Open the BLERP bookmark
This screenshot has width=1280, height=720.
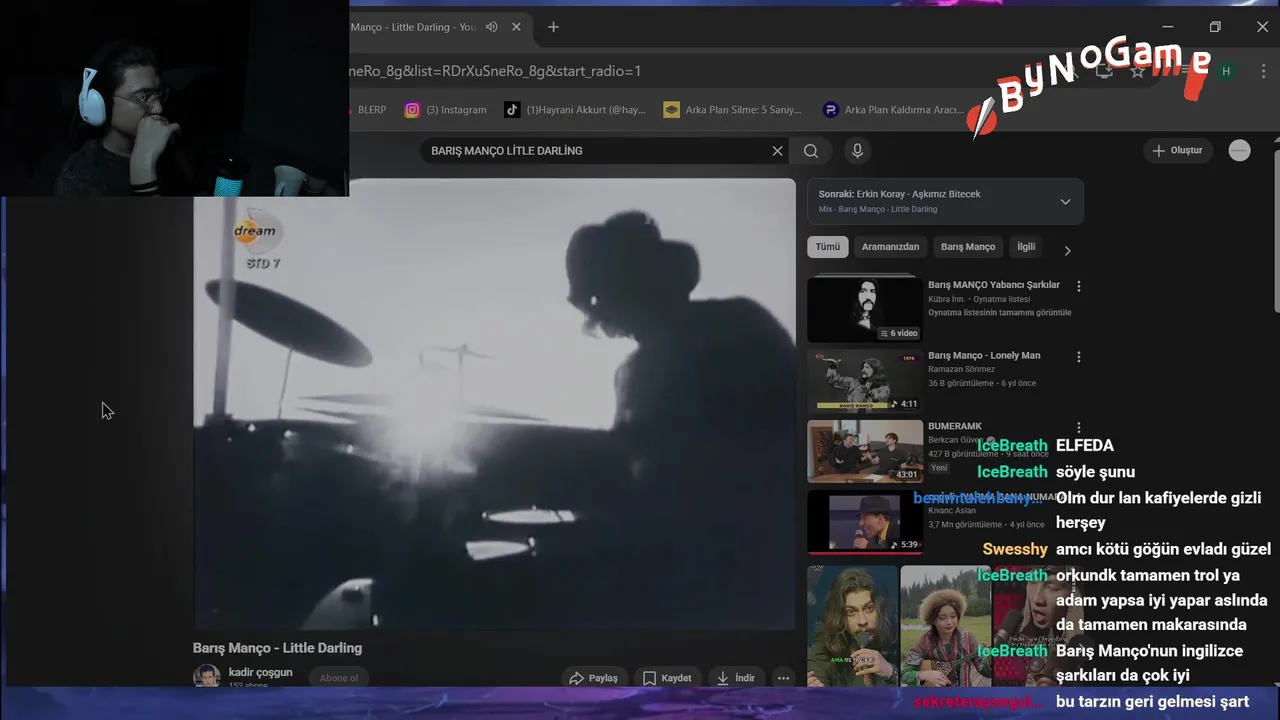(371, 110)
